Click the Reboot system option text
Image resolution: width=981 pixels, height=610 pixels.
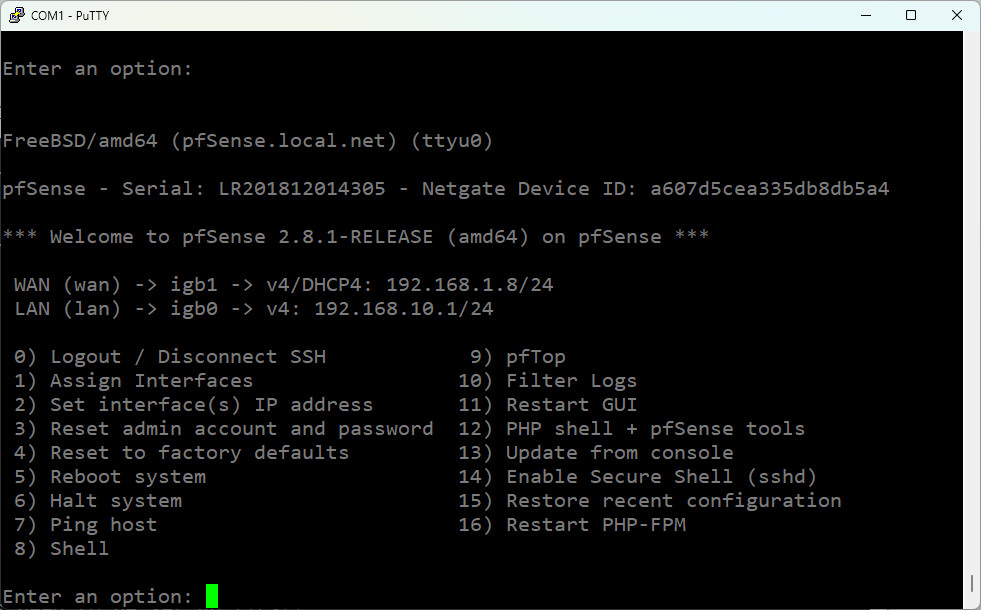pyautogui.click(x=127, y=477)
